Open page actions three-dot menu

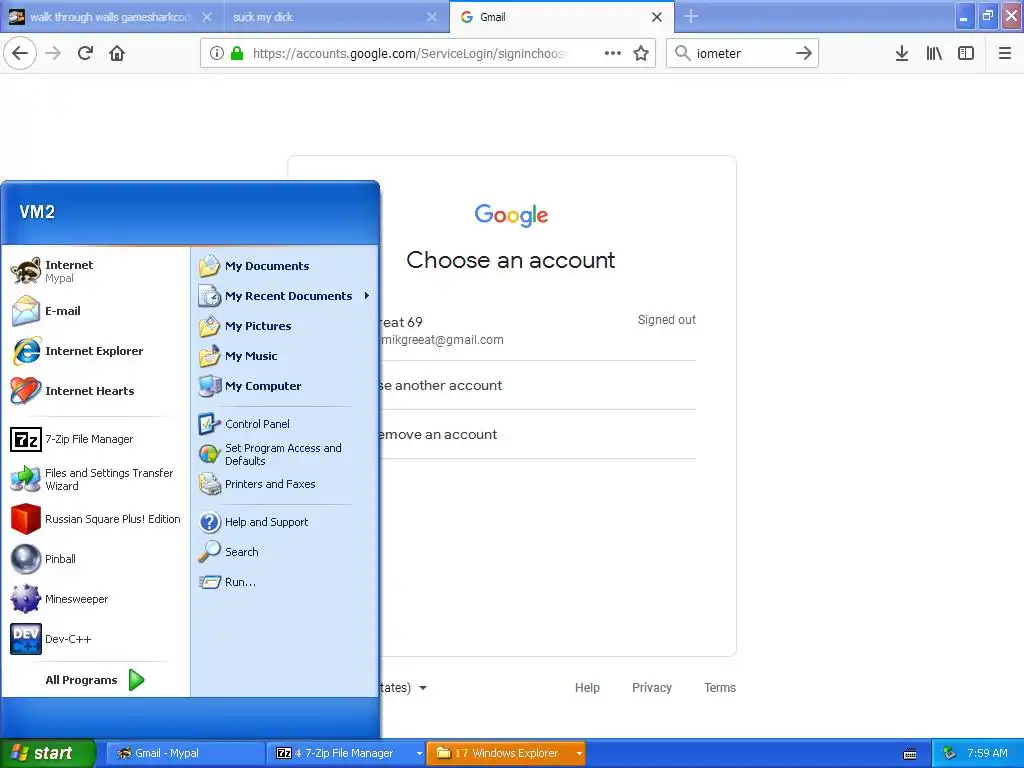pyautogui.click(x=613, y=53)
